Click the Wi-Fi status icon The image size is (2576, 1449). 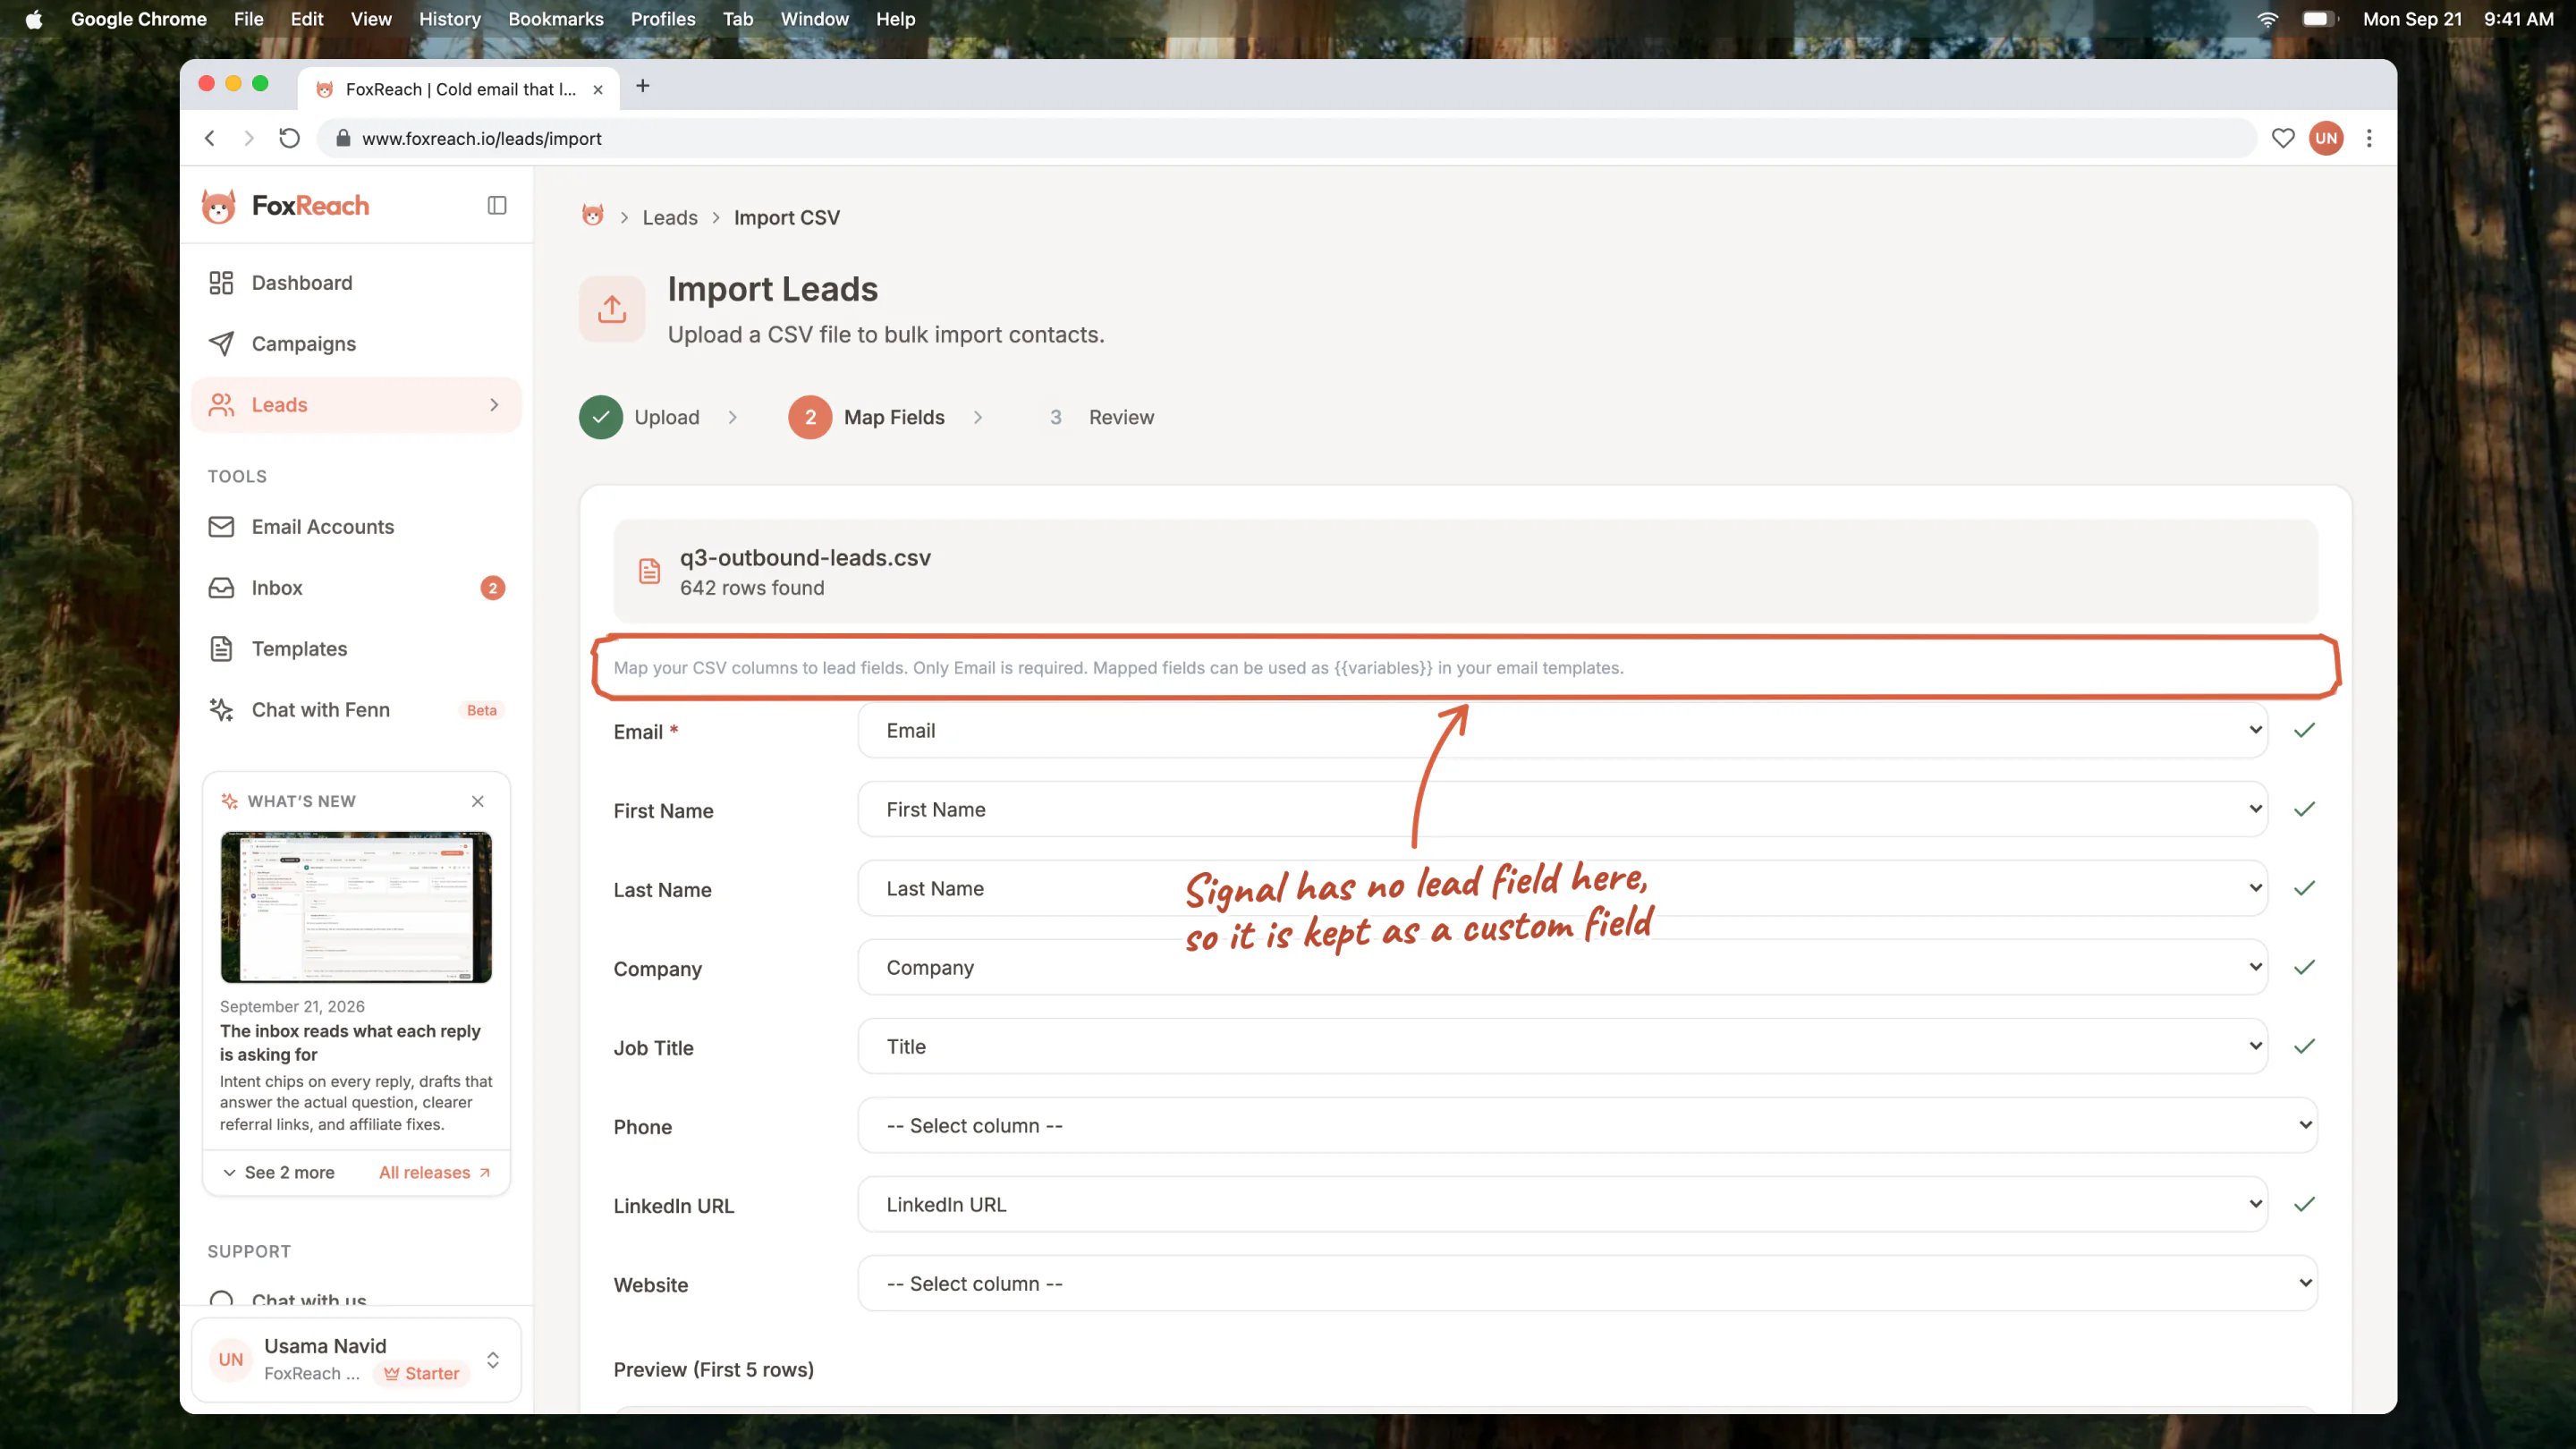coord(2267,19)
